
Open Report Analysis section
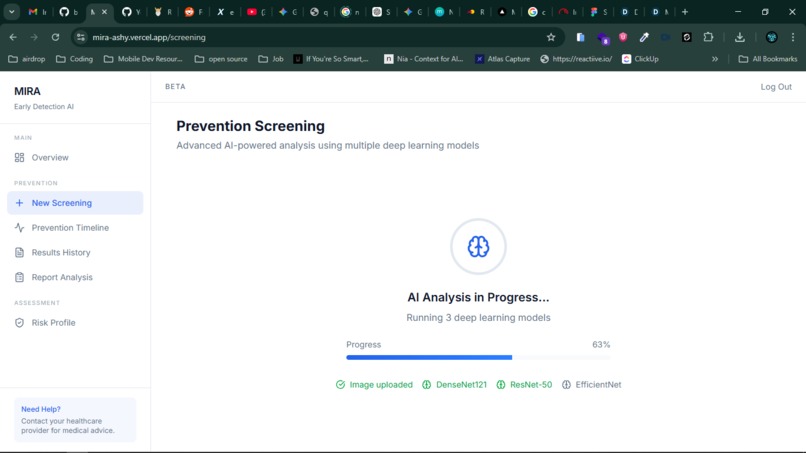tap(75, 277)
